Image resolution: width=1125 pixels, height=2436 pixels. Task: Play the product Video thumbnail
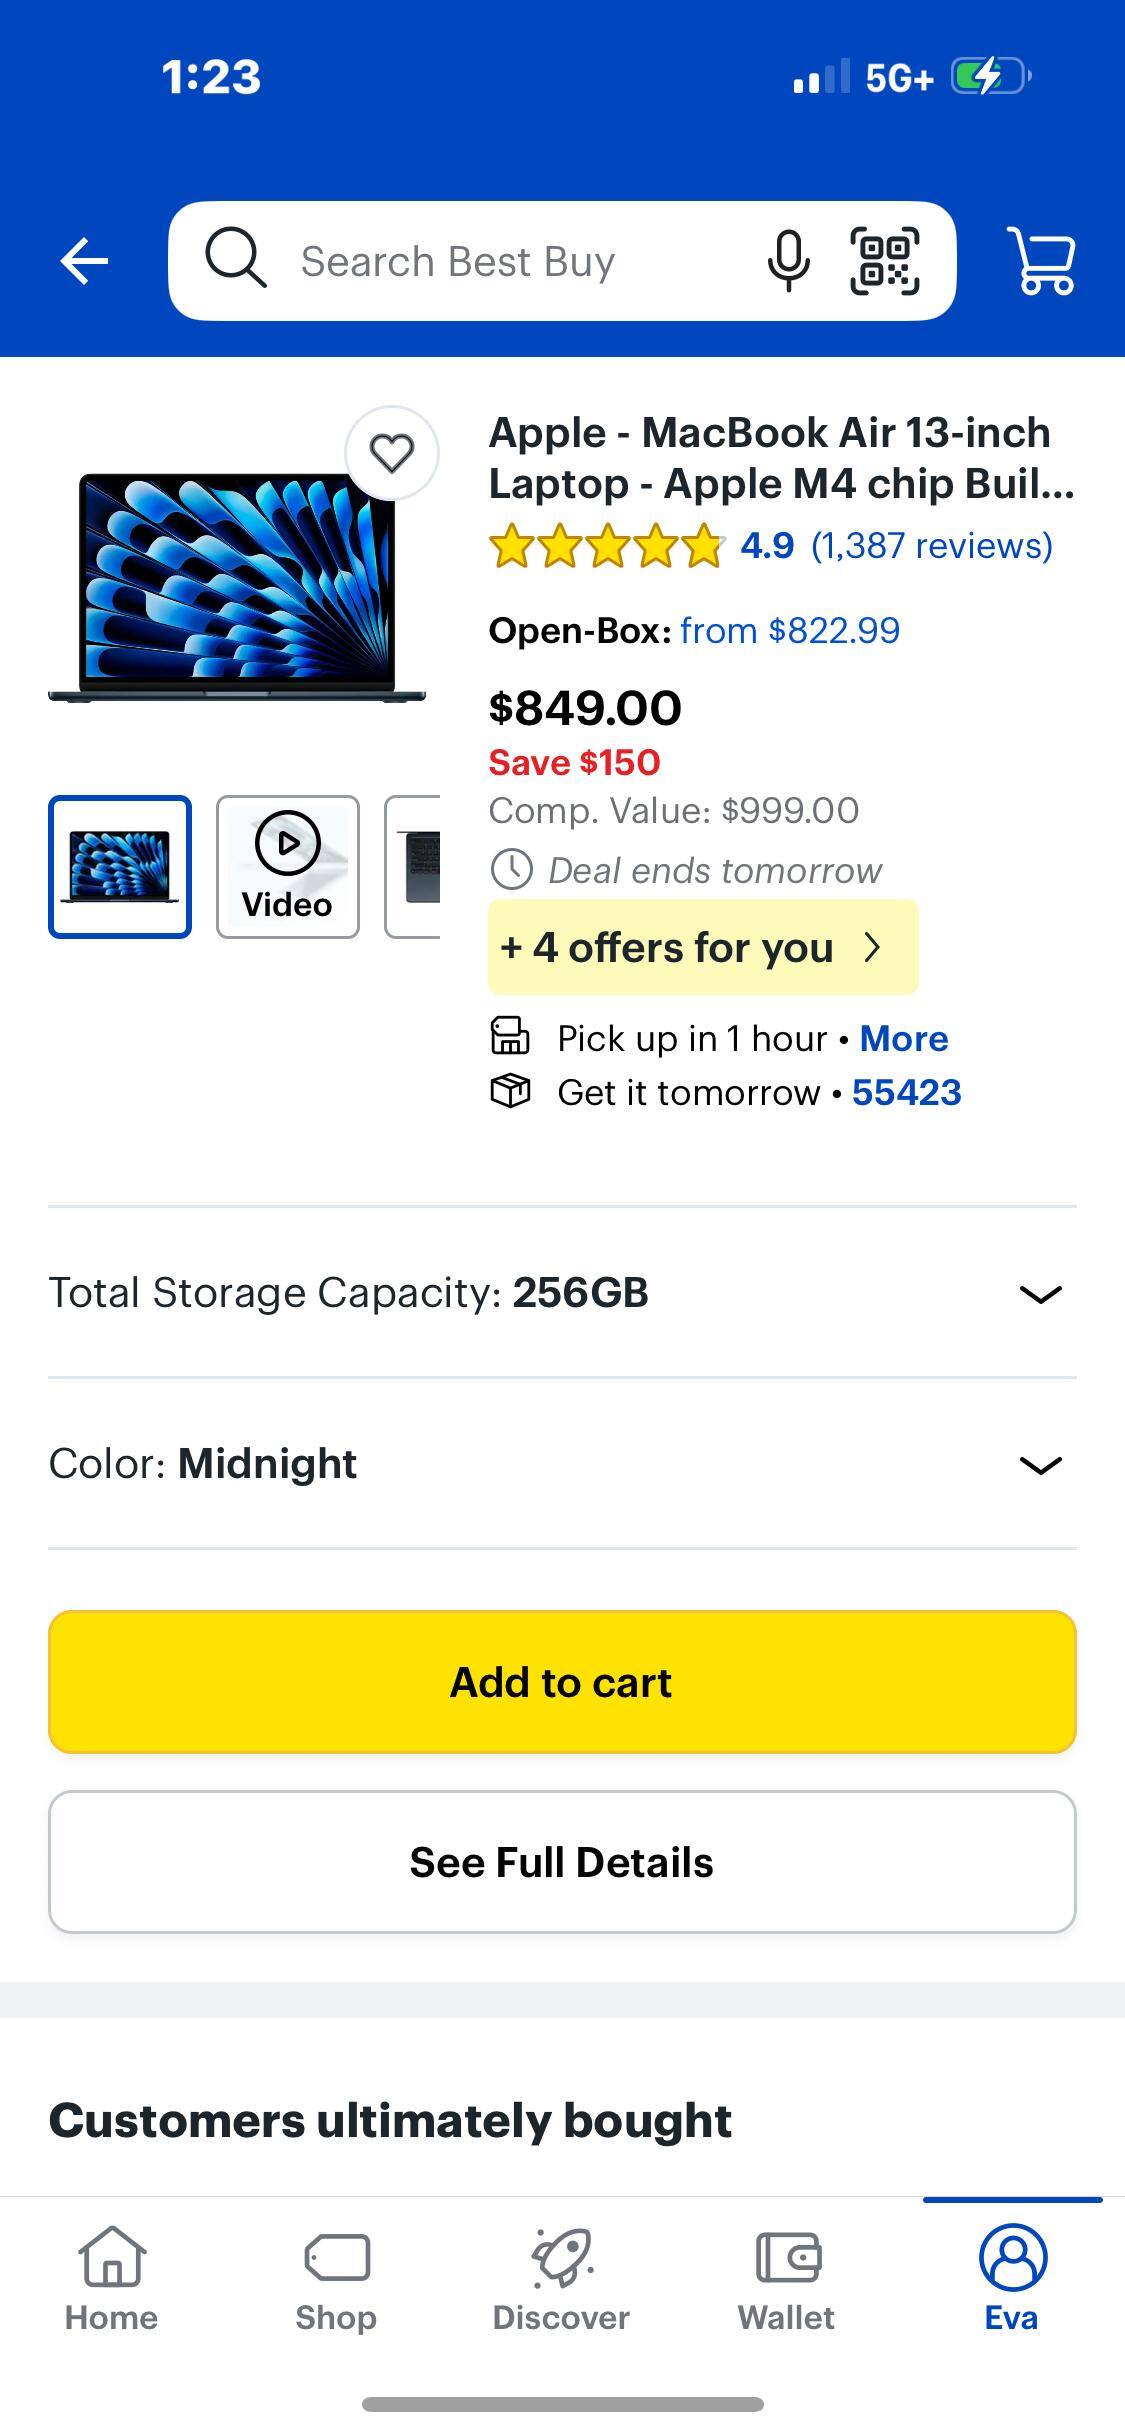[x=288, y=867]
